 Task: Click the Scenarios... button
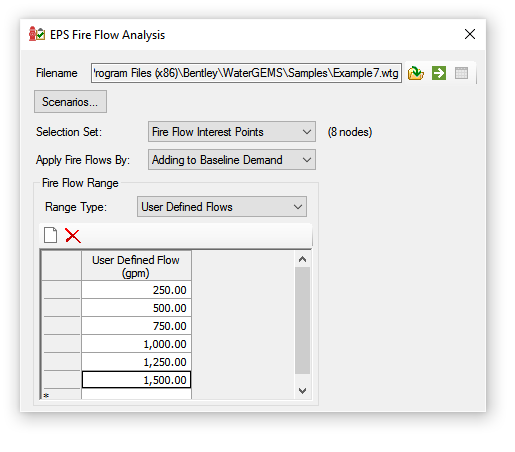pyautogui.click(x=70, y=102)
